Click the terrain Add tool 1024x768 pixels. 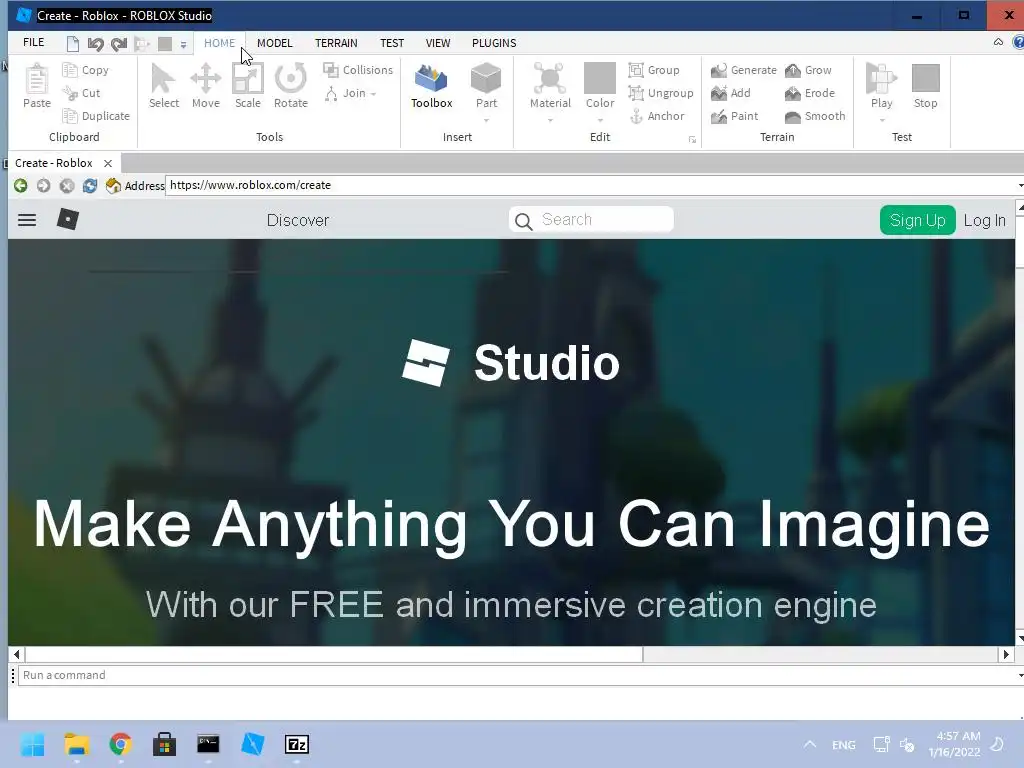point(731,93)
